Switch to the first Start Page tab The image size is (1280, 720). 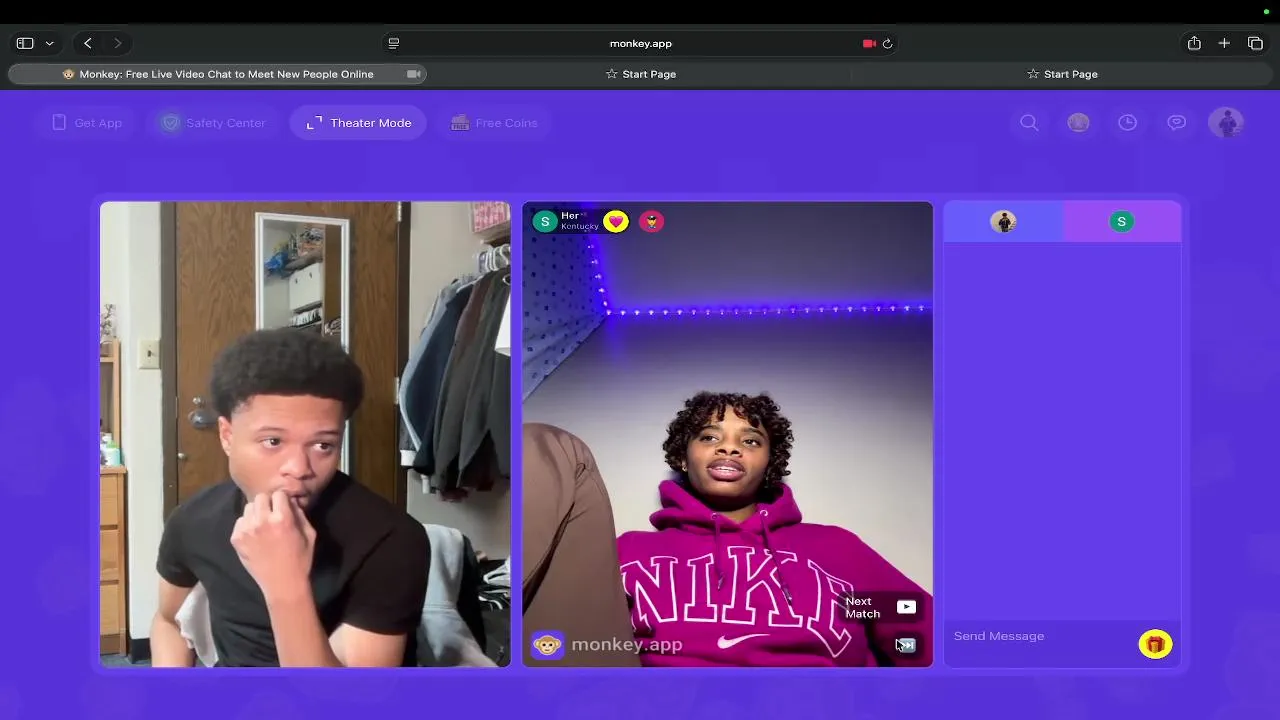pyautogui.click(x=641, y=74)
